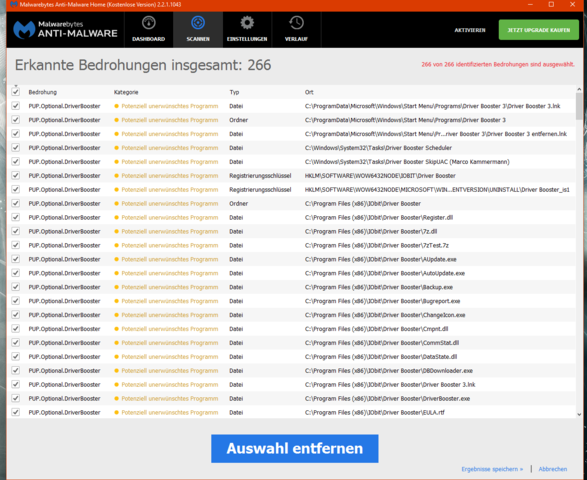Sort by the Ort column header
Screen dimensions: 587x480
tap(309, 92)
